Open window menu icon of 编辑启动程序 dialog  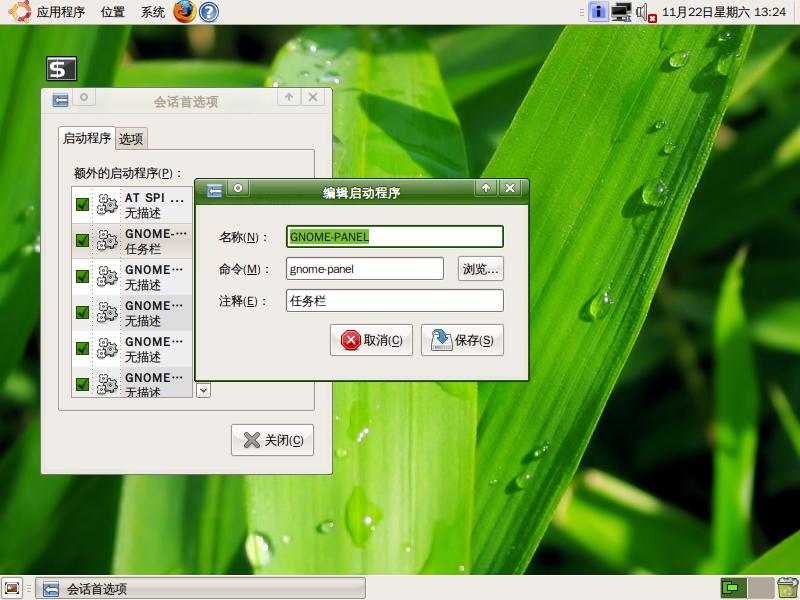pyautogui.click(x=214, y=190)
